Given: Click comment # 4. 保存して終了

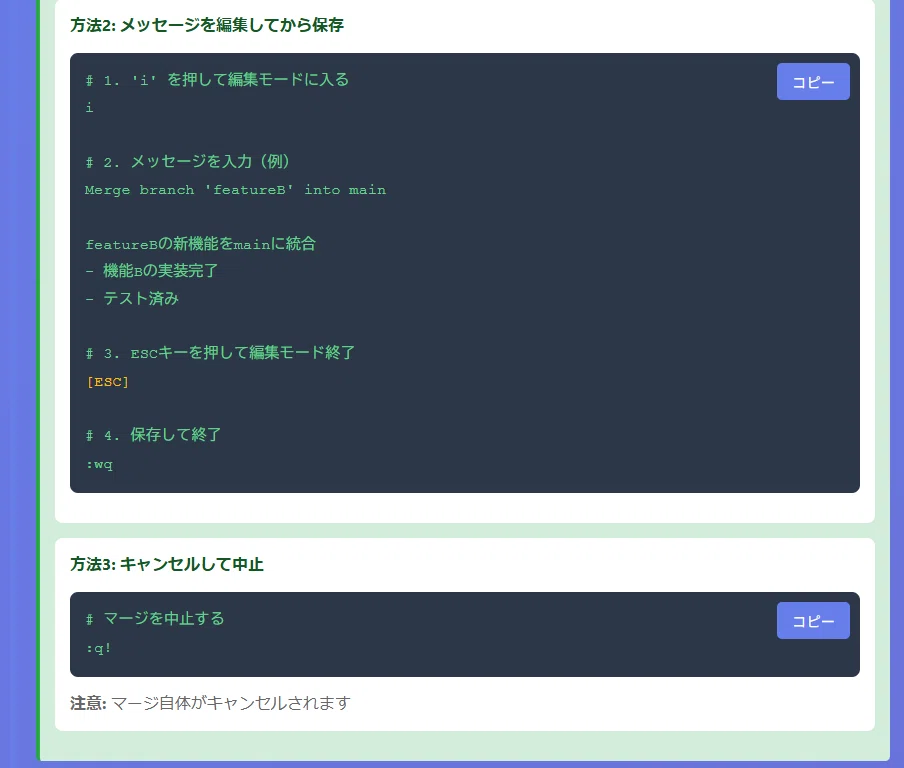Looking at the screenshot, I should (153, 434).
